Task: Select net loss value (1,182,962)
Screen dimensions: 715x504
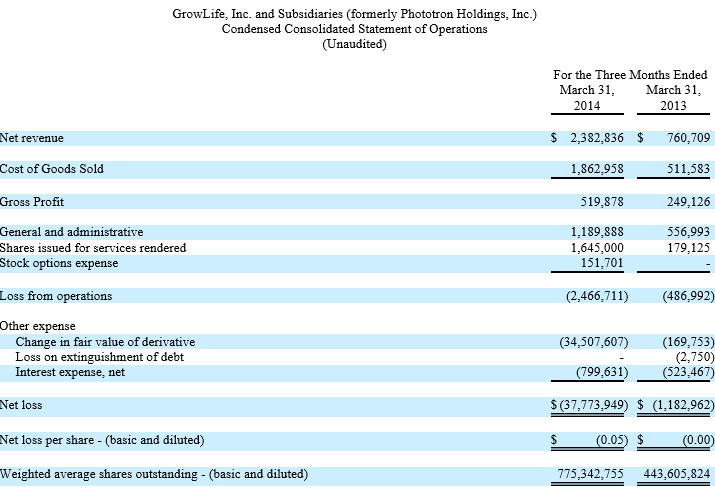Action: 684,405
